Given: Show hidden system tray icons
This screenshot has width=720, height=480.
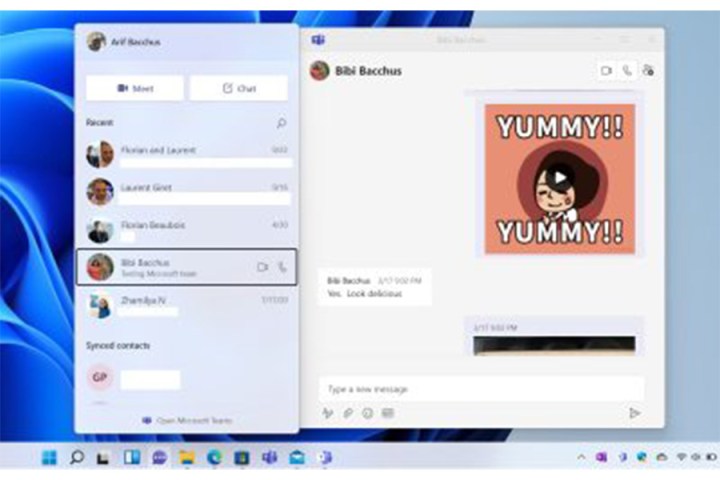Looking at the screenshot, I should click(x=581, y=457).
